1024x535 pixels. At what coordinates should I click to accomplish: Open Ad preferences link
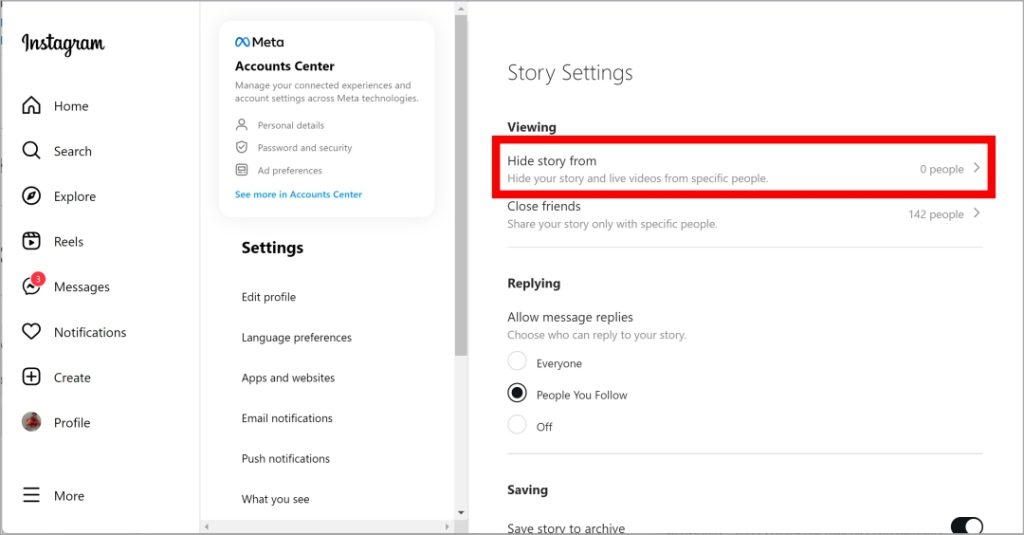pyautogui.click(x=289, y=170)
